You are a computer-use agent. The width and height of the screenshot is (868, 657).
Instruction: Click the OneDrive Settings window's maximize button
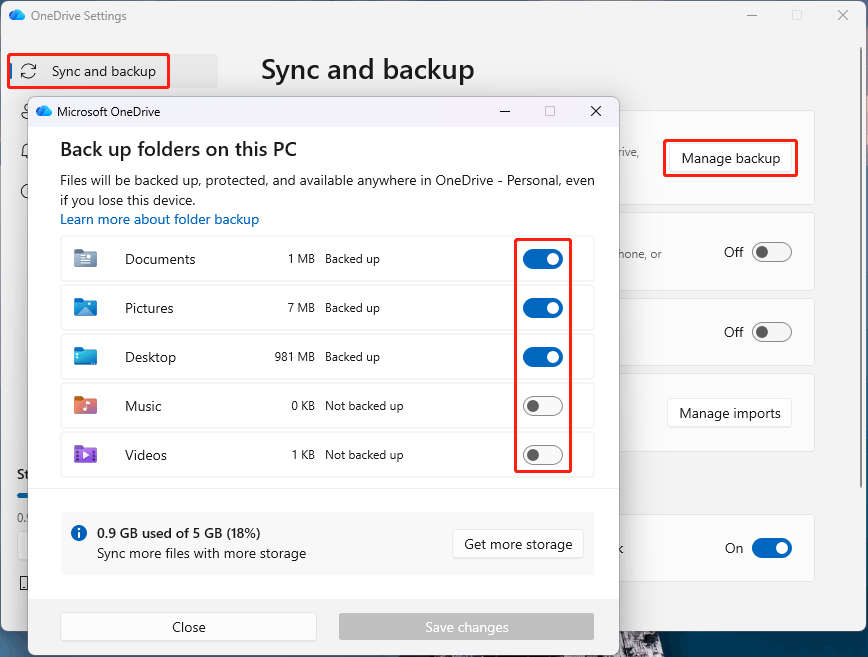(x=797, y=15)
